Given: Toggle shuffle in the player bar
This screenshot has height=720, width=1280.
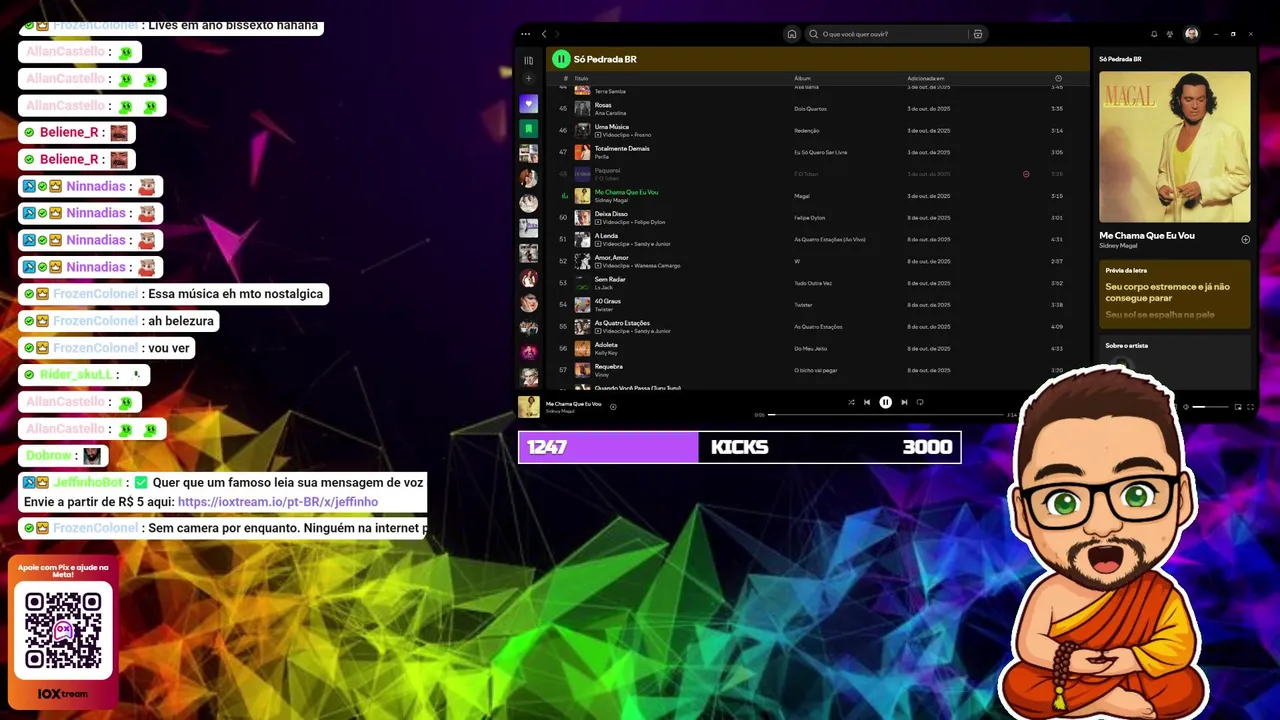Looking at the screenshot, I should click(x=851, y=402).
